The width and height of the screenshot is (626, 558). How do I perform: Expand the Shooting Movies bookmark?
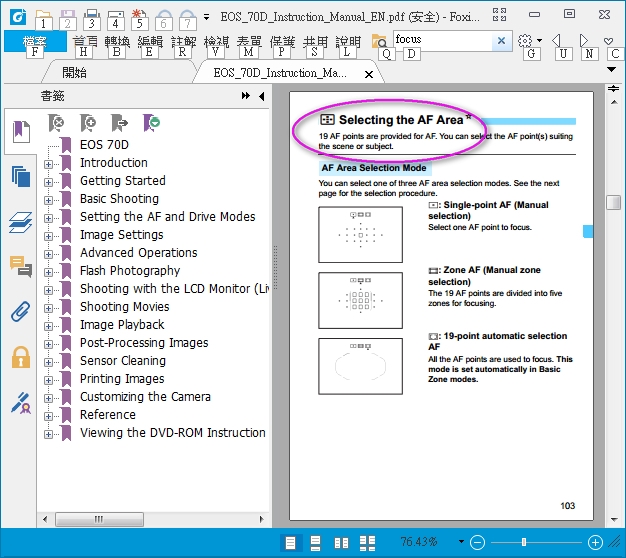tap(48, 308)
